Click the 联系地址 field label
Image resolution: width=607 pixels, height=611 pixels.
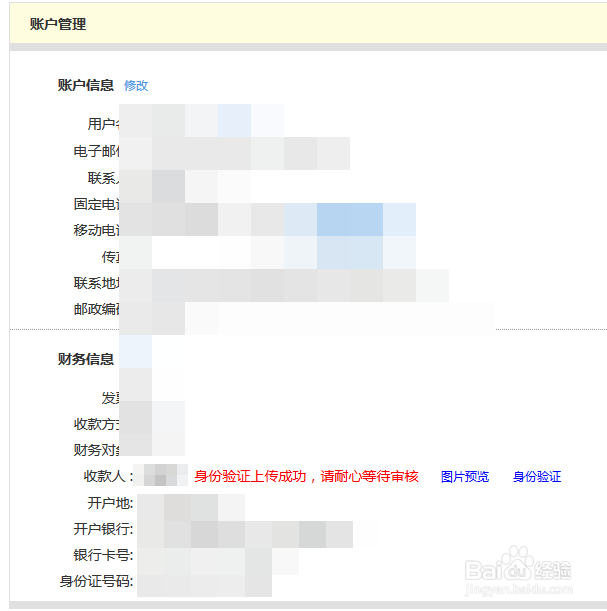(96, 283)
